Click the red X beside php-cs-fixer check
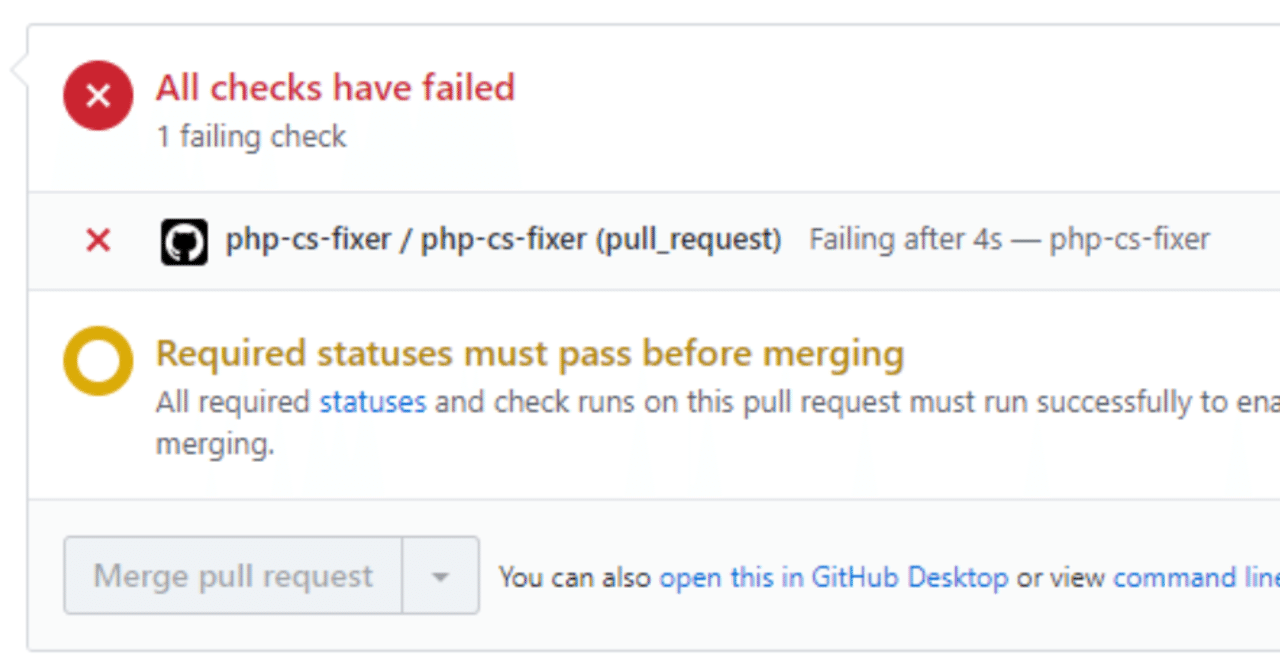 click(97, 239)
